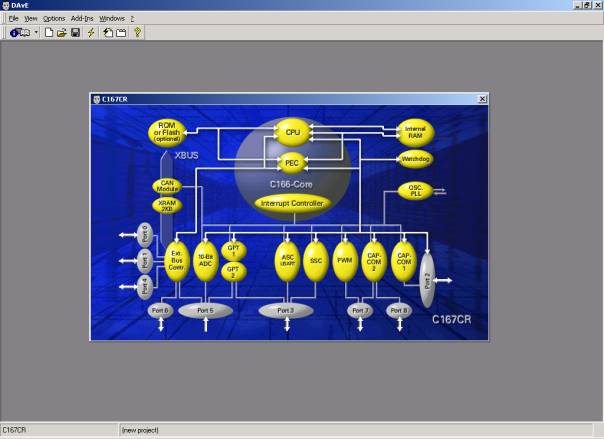Open the Interrupt Controller block
Image resolution: width=604 pixels, height=439 pixels.
[x=292, y=203]
